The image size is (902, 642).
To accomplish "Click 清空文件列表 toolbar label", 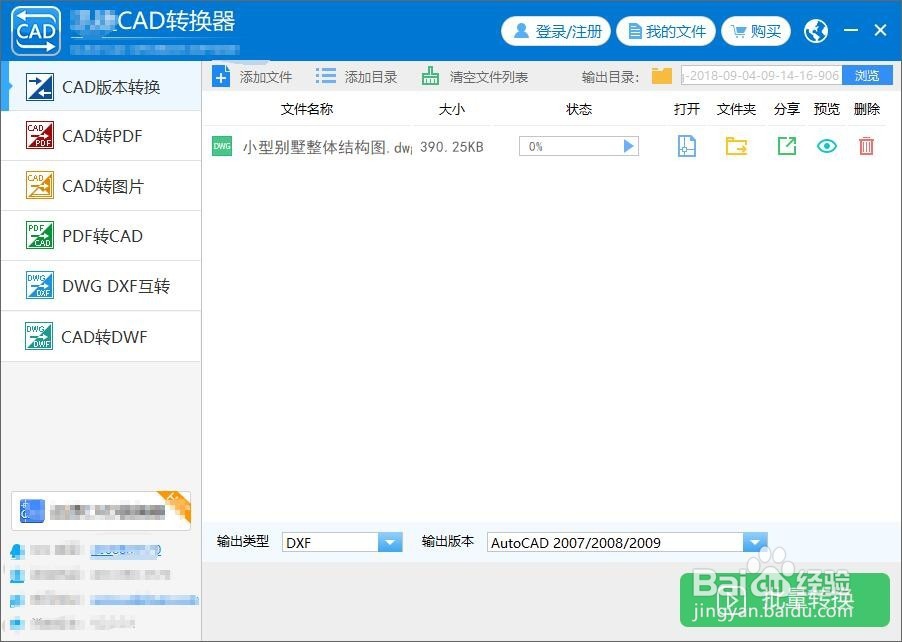I will point(489,77).
